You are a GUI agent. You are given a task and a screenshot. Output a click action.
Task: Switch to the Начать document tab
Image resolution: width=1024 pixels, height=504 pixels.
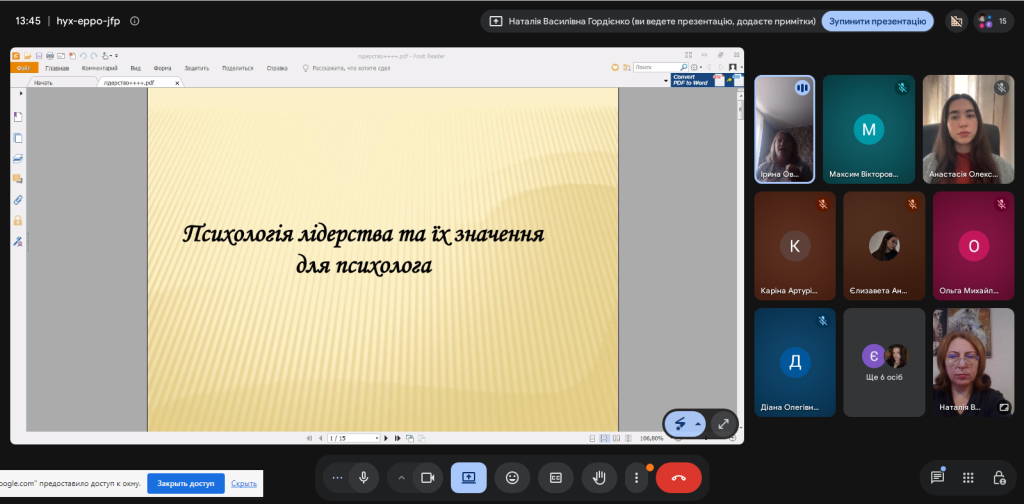[x=61, y=83]
